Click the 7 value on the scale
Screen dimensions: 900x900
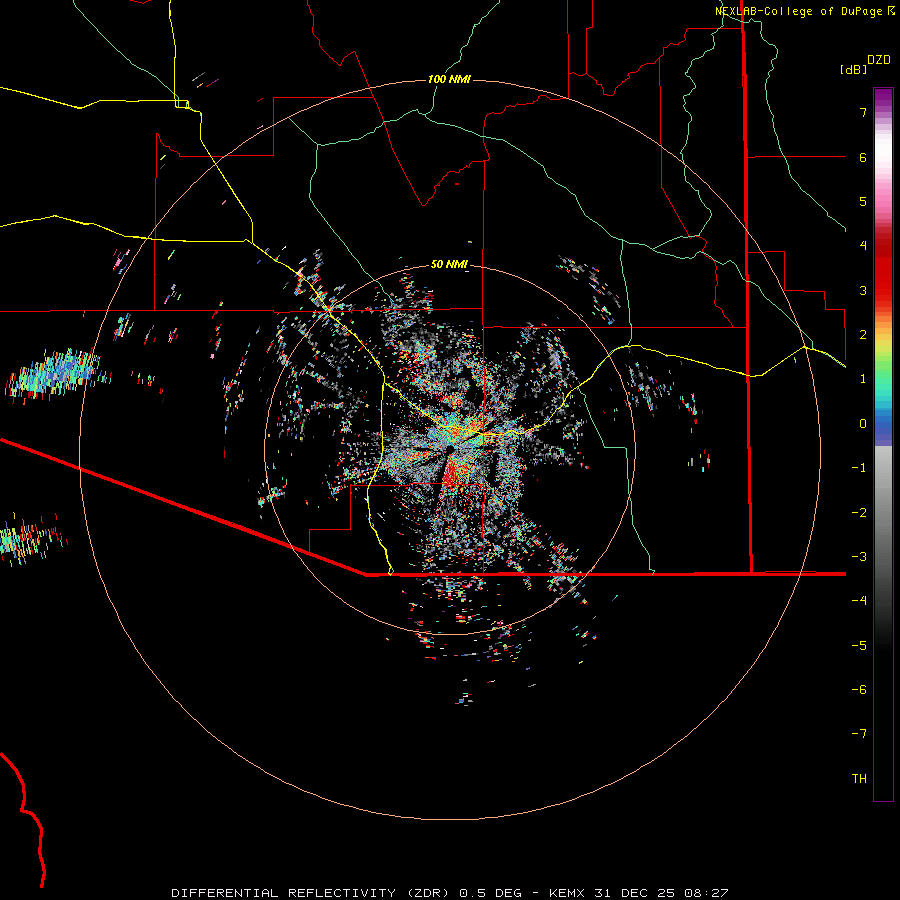click(x=863, y=112)
